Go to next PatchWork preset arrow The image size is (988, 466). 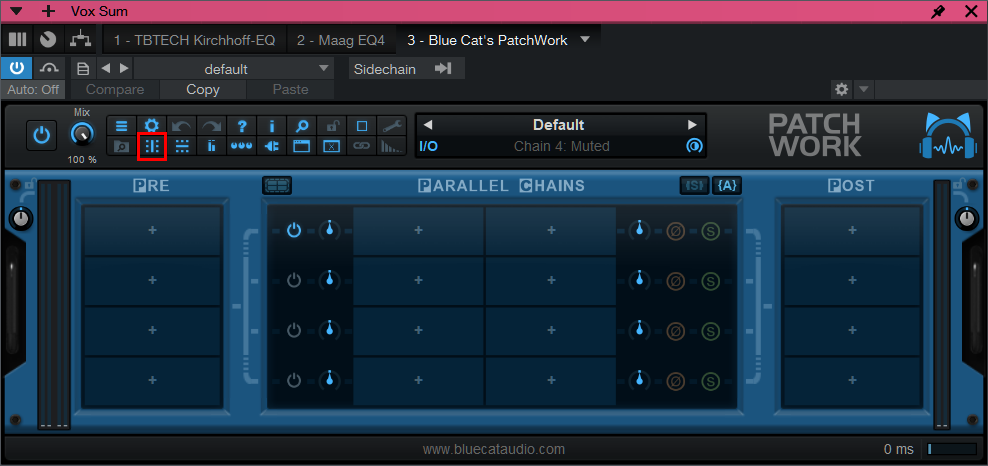(x=692, y=125)
